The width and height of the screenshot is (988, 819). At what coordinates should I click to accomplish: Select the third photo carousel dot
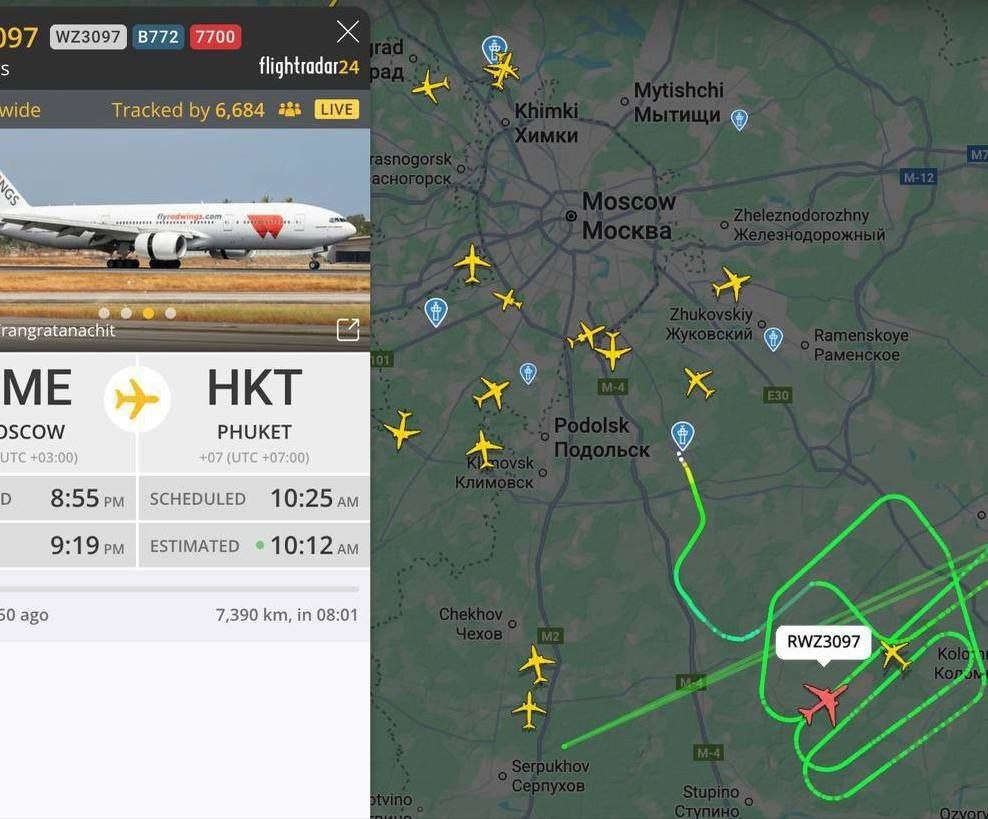point(149,313)
